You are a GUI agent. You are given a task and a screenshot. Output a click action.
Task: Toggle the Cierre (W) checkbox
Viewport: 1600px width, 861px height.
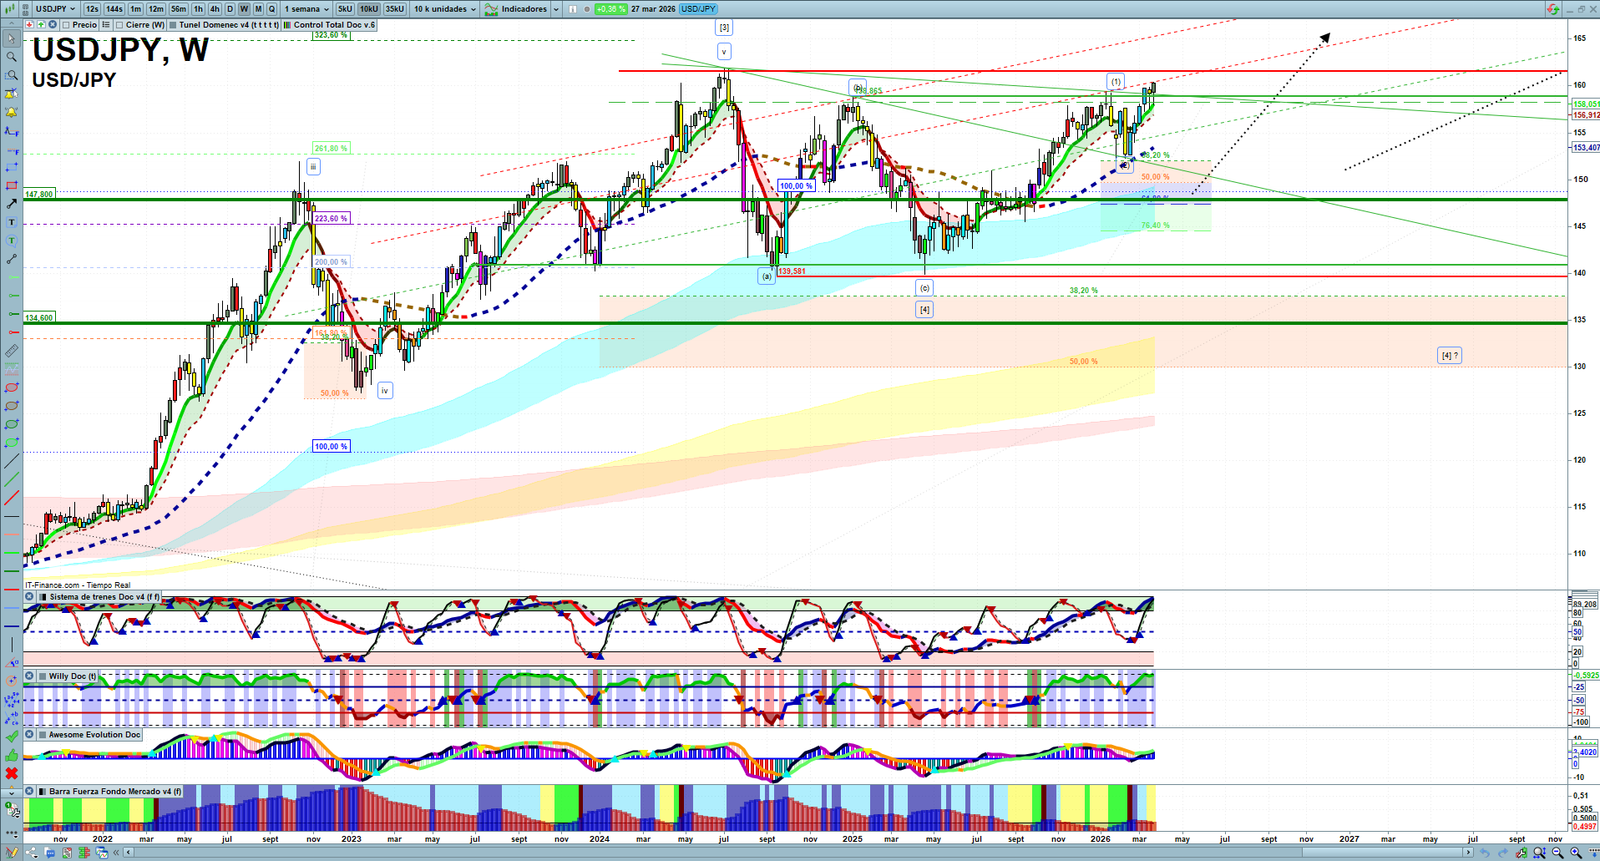coord(119,25)
